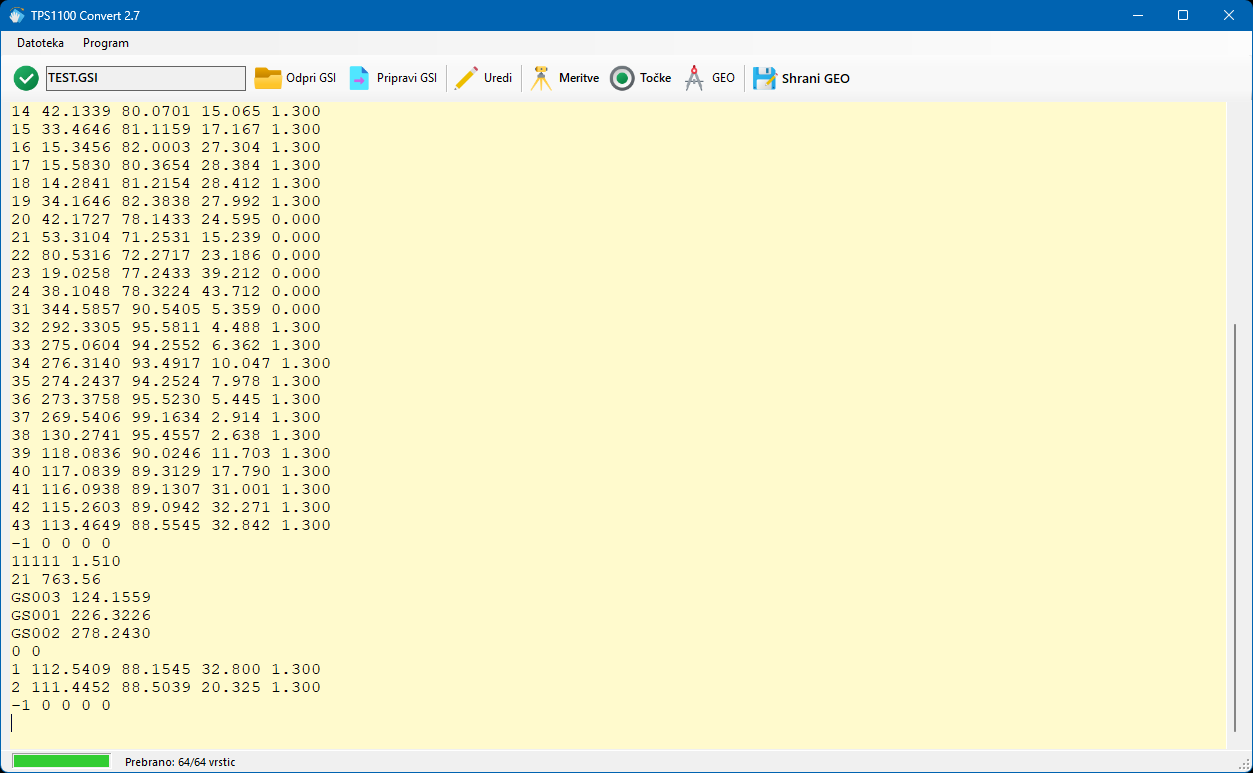This screenshot has width=1253, height=773.
Task: Click the green progress bar in status bar
Action: pyautogui.click(x=61, y=761)
